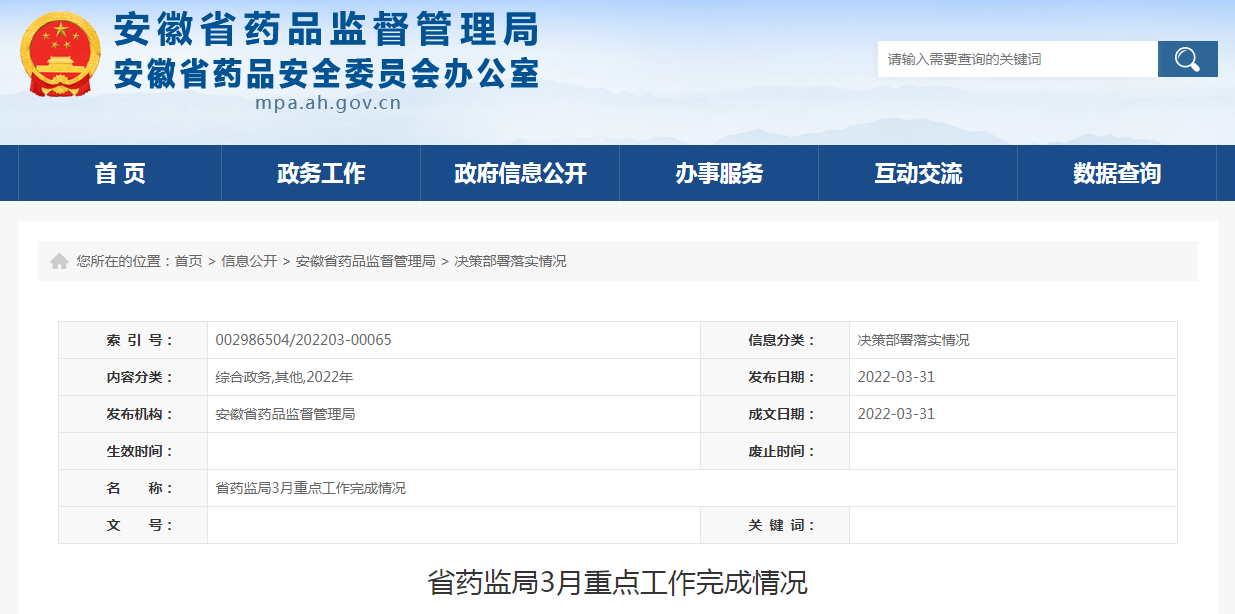Image resolution: width=1235 pixels, height=614 pixels.
Task: Click the home icon in breadcrumb
Action: [59, 261]
